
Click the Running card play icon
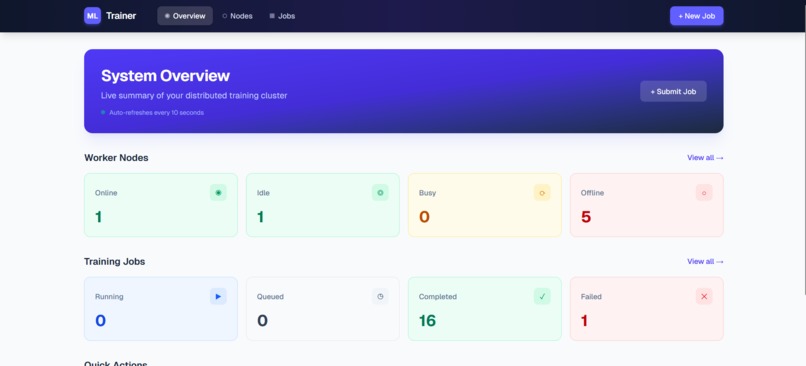coord(218,297)
